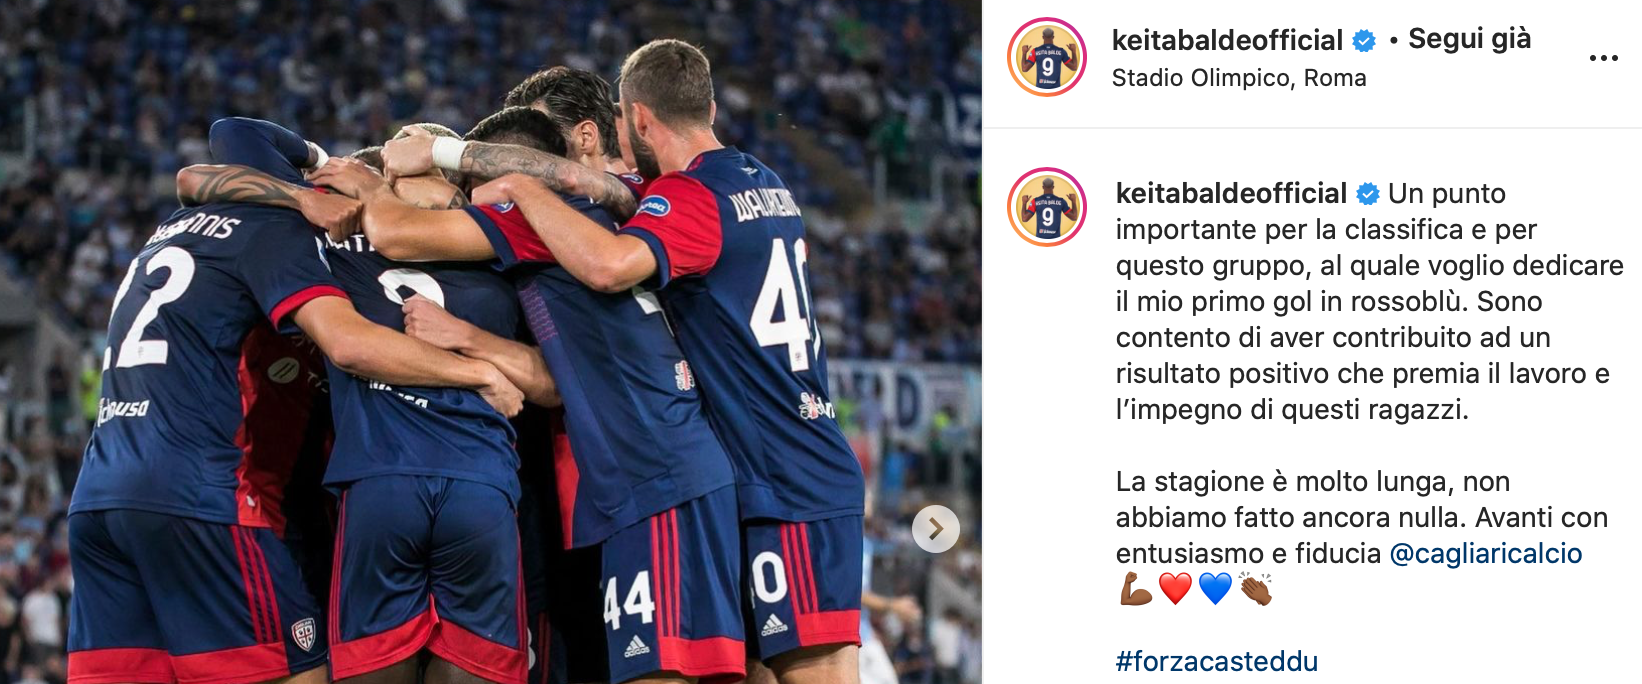Advance to next photo with carousel arrow
This screenshot has height=684, width=1642.
(936, 529)
